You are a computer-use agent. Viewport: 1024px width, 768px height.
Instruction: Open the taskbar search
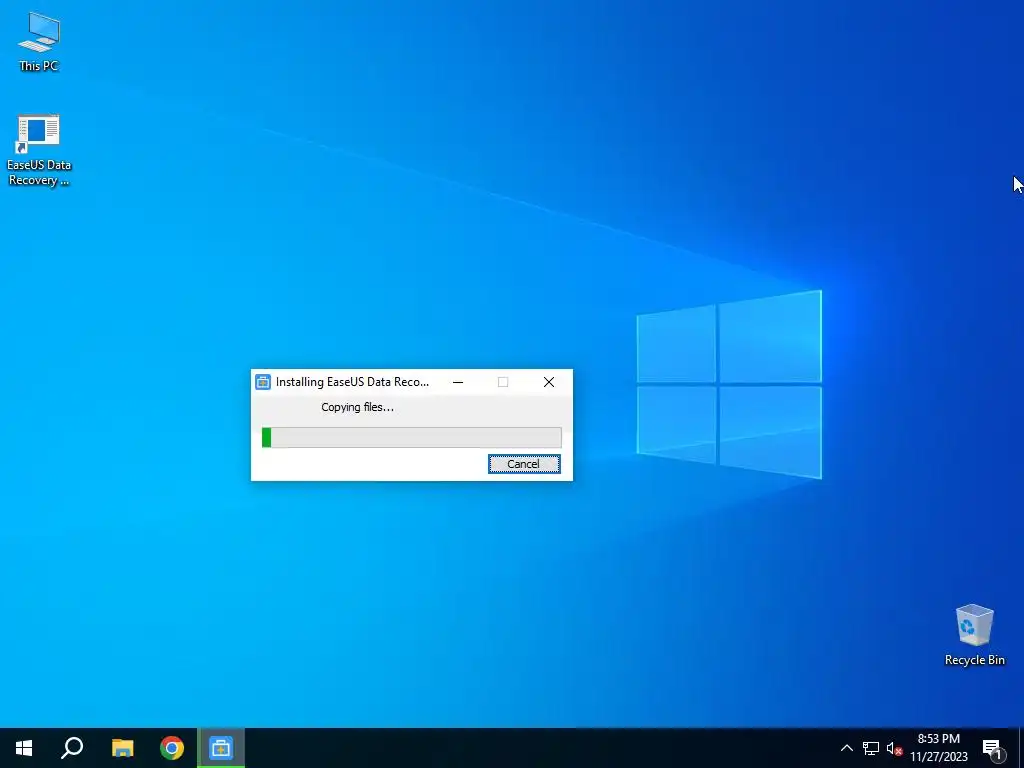72,748
